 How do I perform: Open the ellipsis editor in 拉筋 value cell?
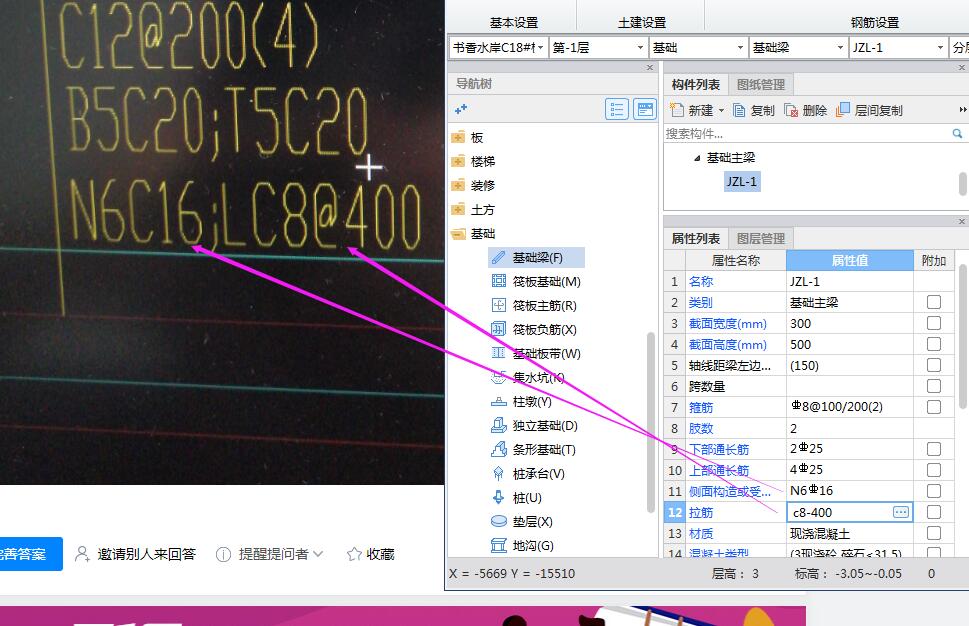901,512
